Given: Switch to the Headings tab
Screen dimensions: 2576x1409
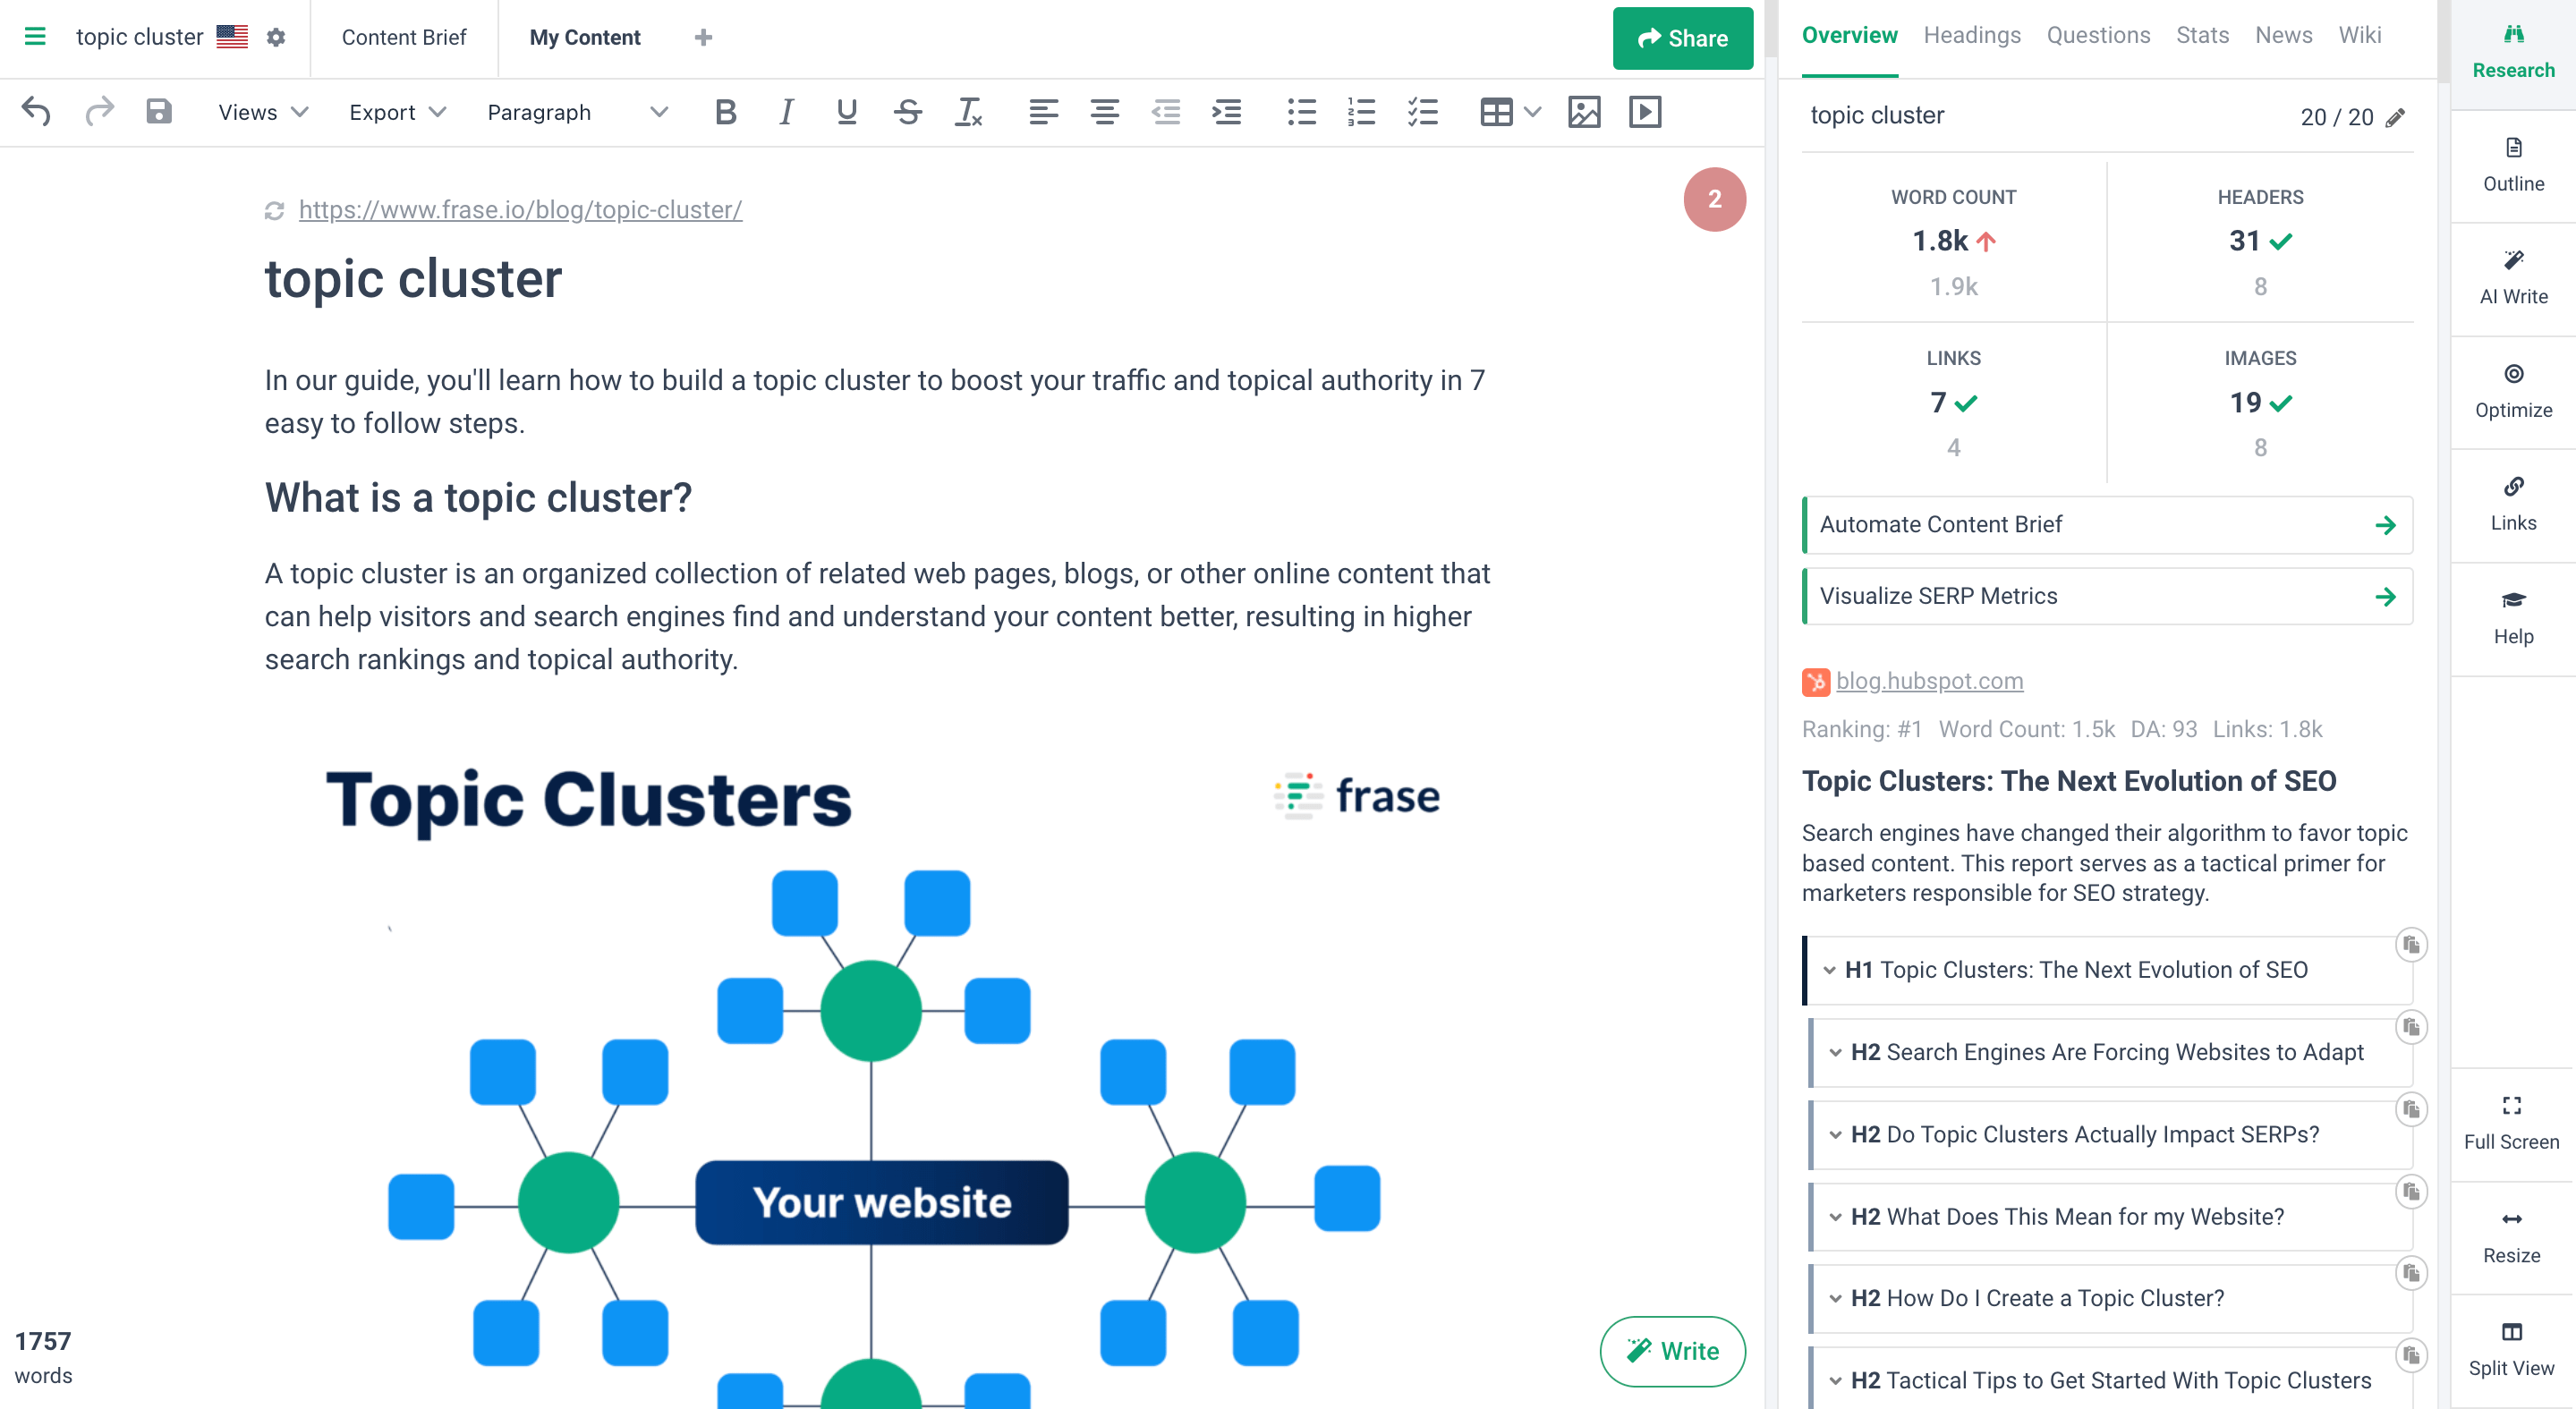Looking at the screenshot, I should tap(1968, 35).
